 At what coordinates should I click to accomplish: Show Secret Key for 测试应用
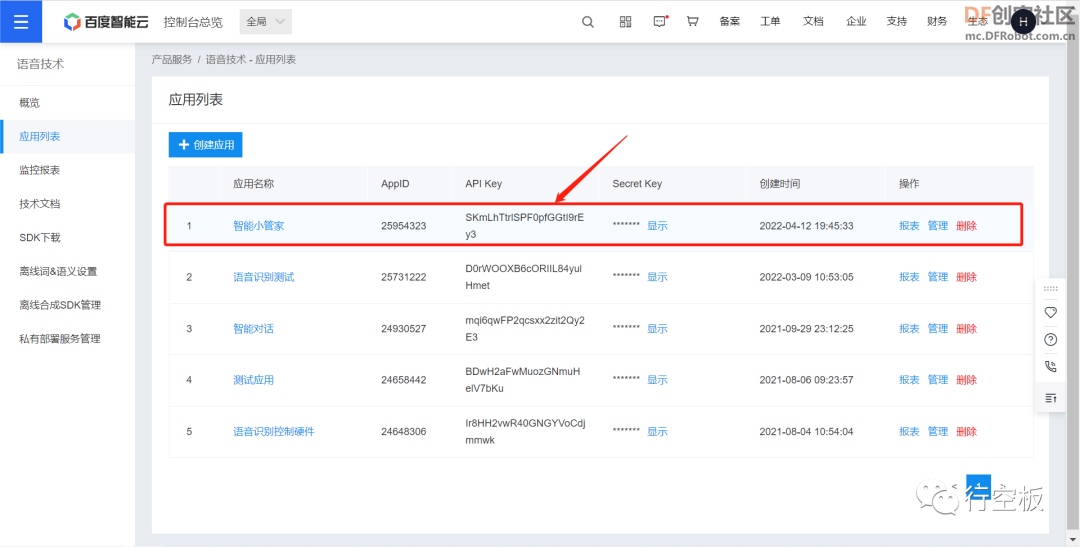pyautogui.click(x=657, y=380)
